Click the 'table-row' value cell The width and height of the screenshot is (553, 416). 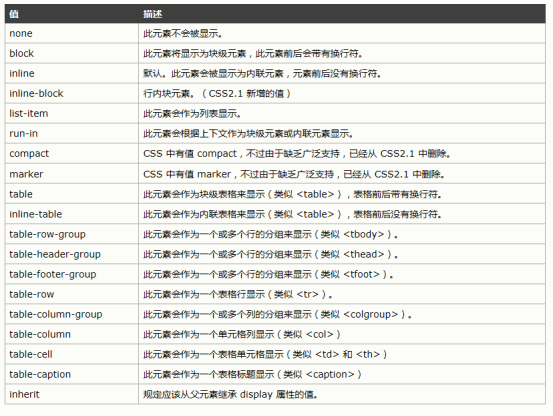click(72, 294)
